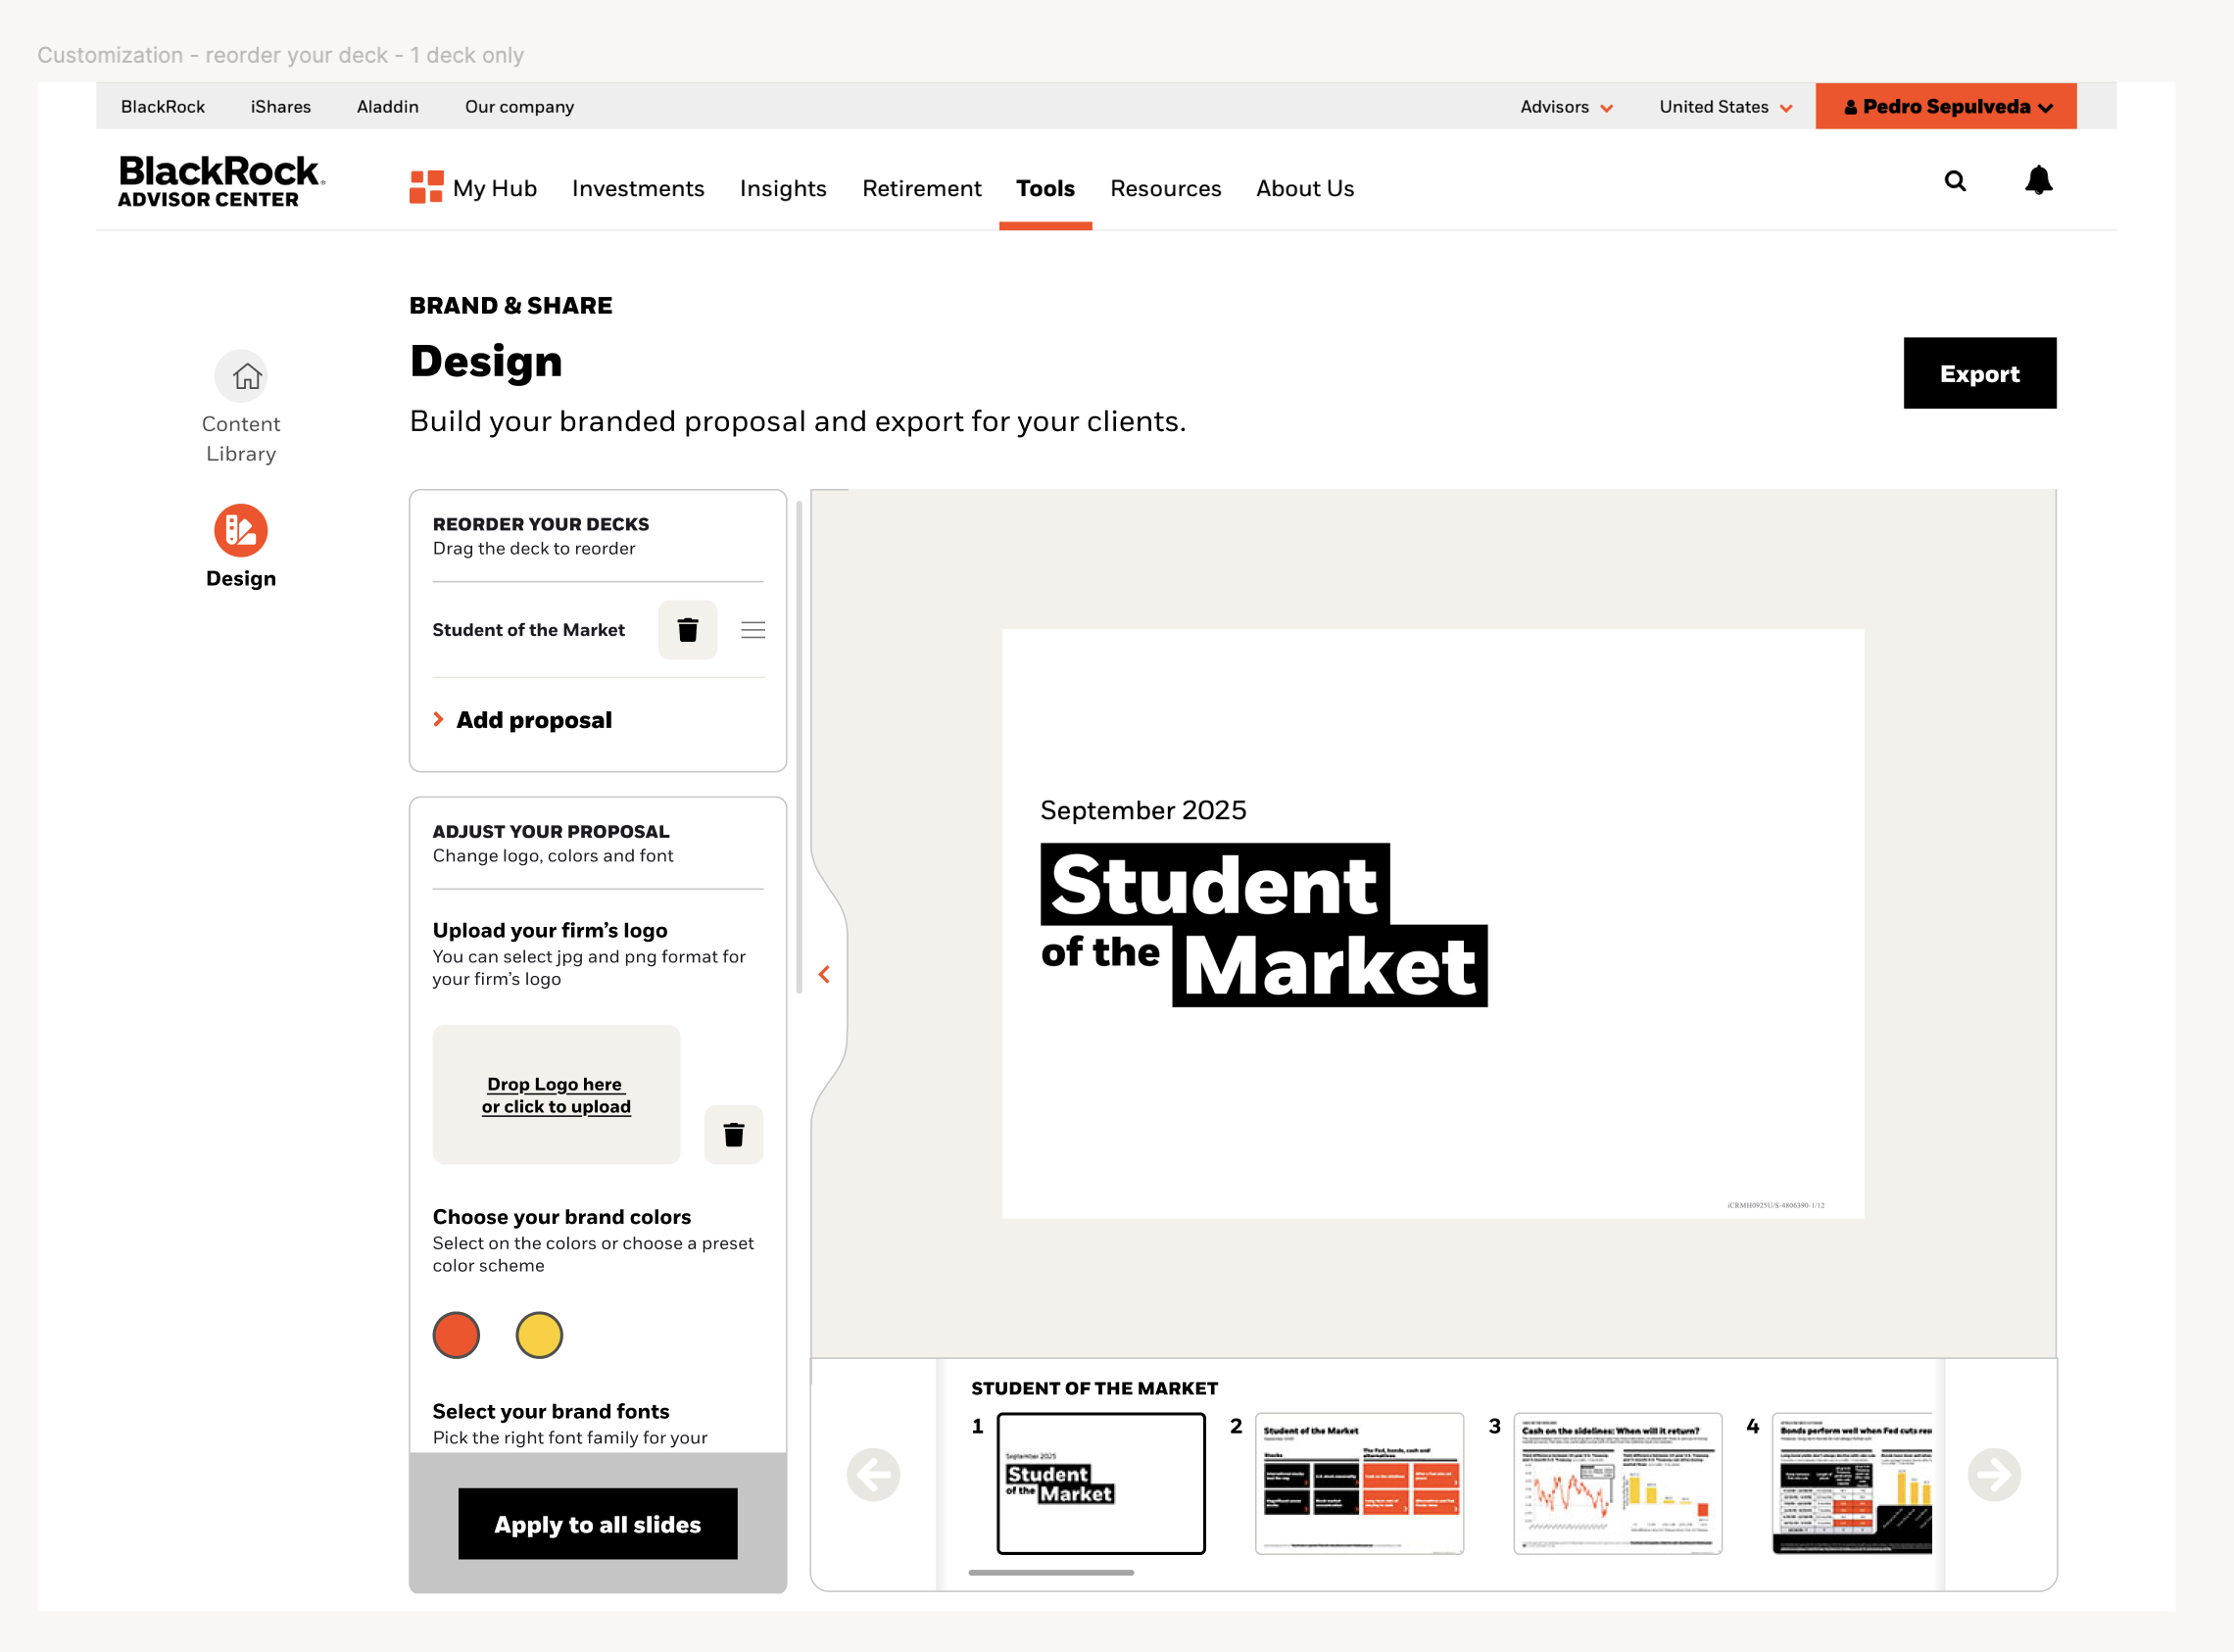This screenshot has width=2234, height=1652.
Task: Click the REORDER YOUR DECKS heading
Action: 541,524
